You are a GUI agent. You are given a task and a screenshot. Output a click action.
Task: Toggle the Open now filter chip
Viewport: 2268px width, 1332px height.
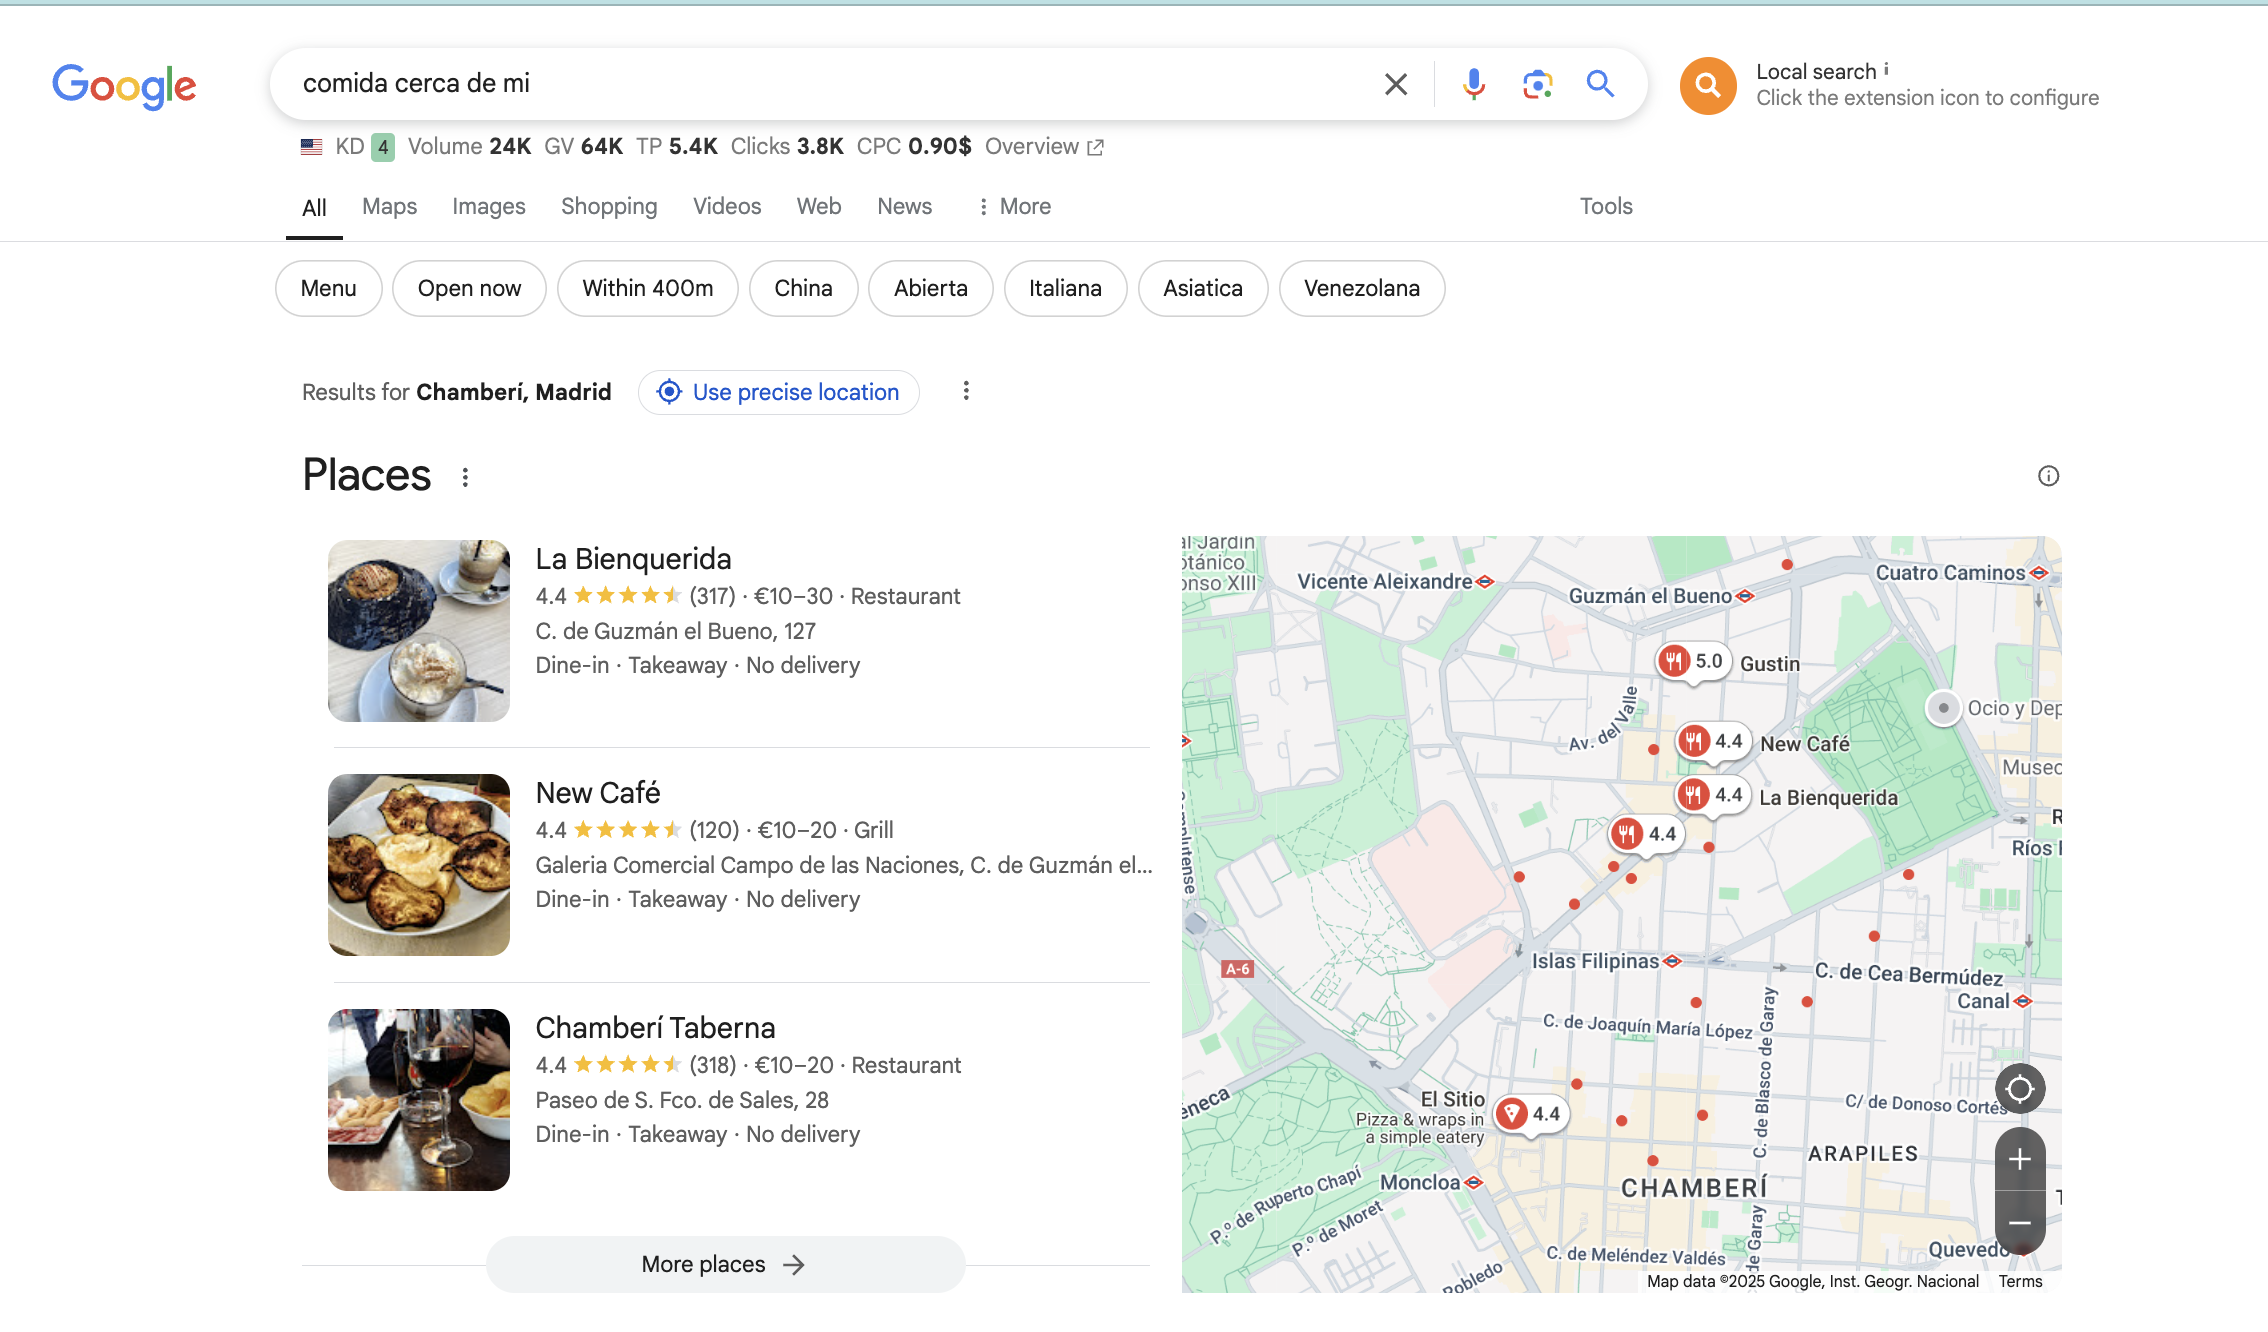[x=469, y=288]
